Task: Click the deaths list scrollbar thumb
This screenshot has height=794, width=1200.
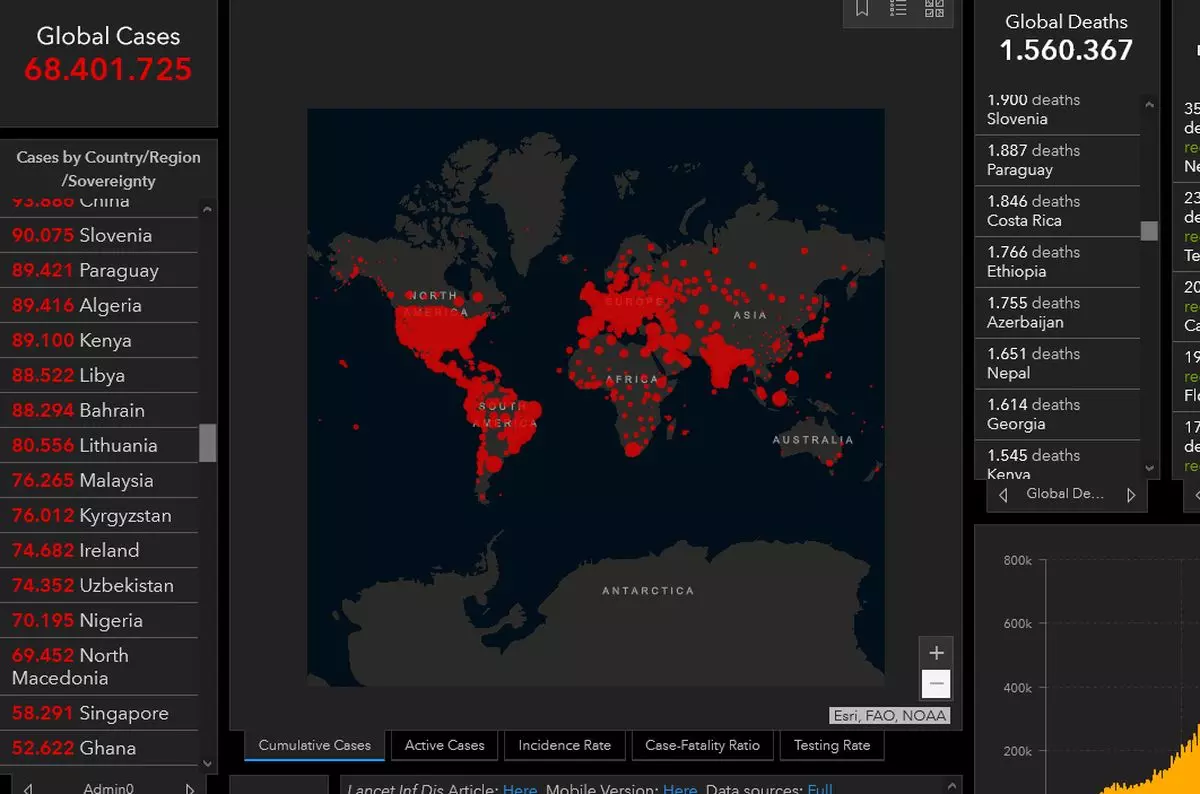Action: point(1149,230)
